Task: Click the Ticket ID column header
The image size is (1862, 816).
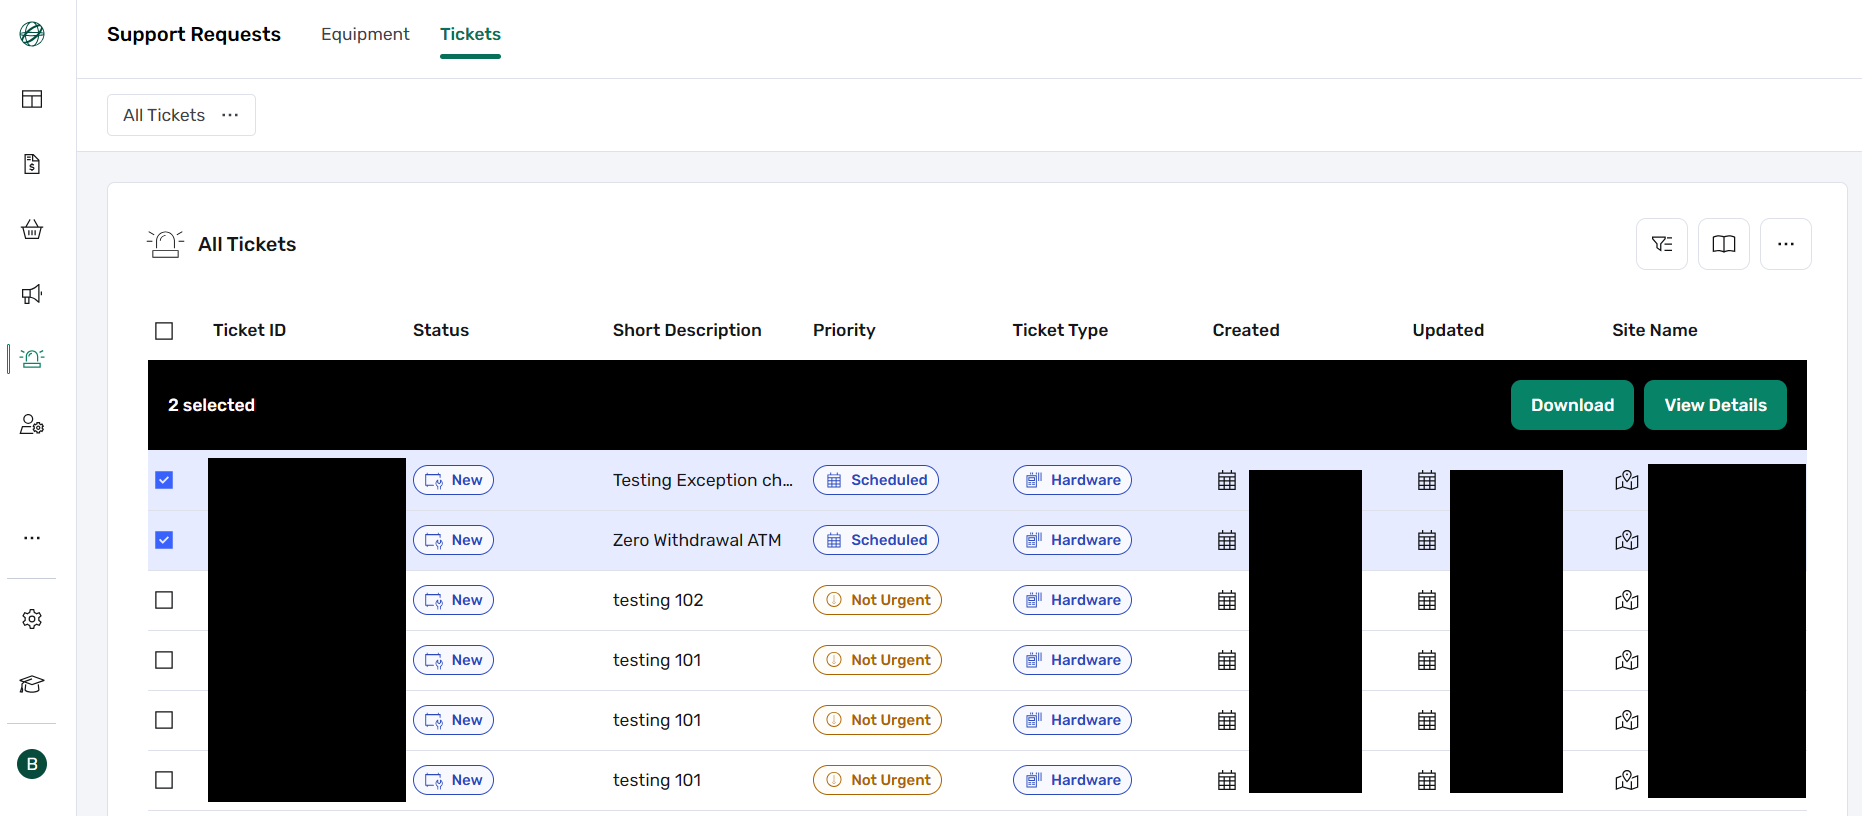Action: click(x=249, y=330)
